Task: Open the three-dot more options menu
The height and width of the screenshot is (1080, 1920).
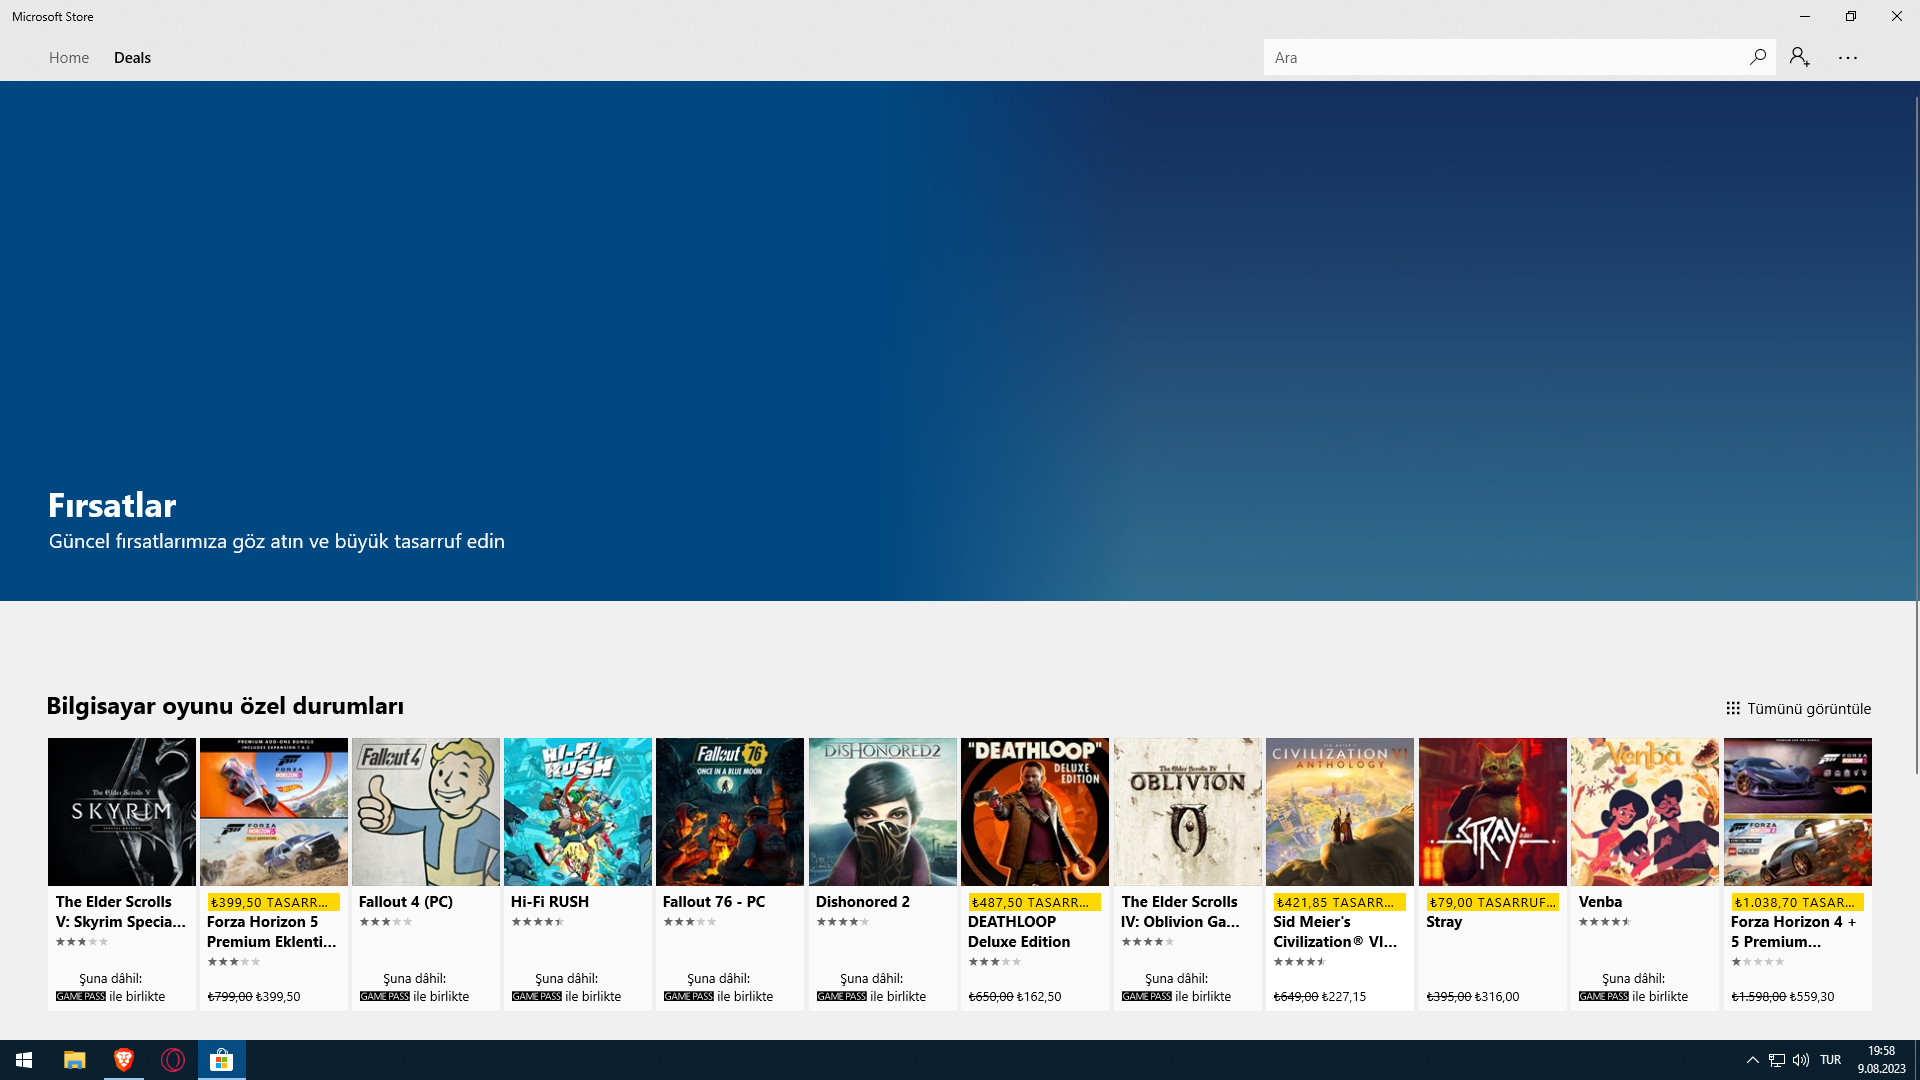Action: click(1847, 58)
